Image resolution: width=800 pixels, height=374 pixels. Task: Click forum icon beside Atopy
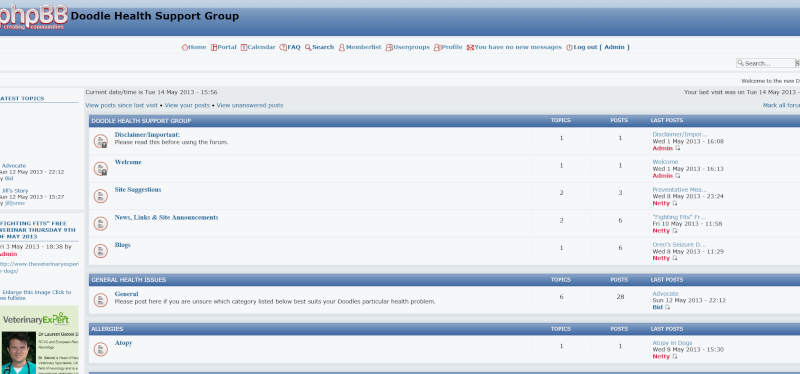pos(101,350)
